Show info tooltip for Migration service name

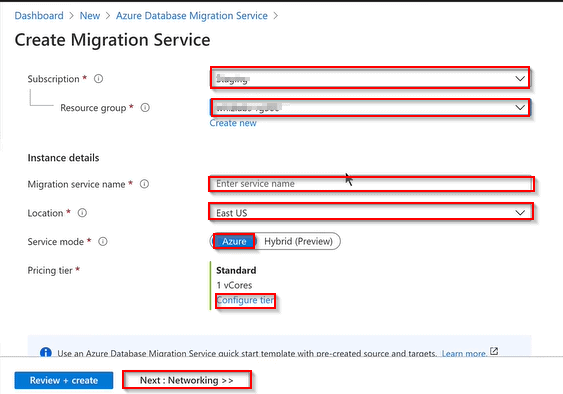(x=144, y=184)
